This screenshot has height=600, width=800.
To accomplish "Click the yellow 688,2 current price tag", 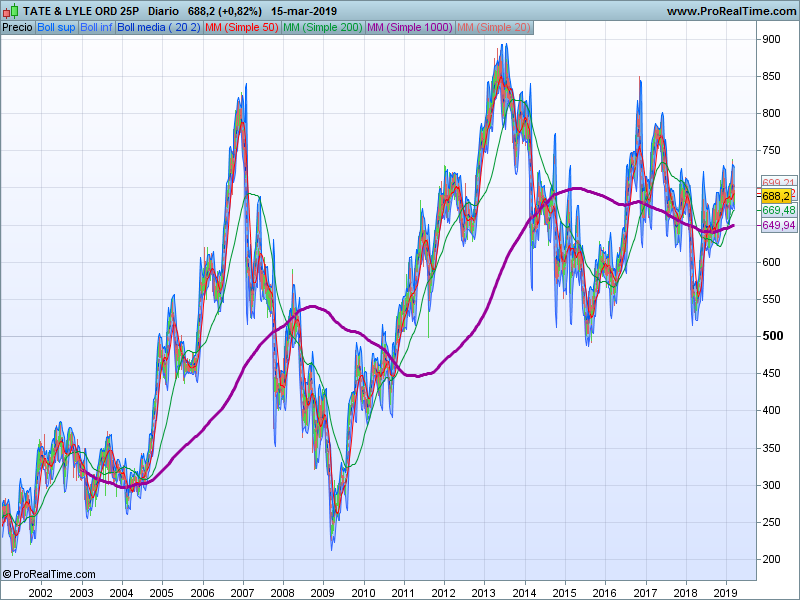I will tap(776, 196).
